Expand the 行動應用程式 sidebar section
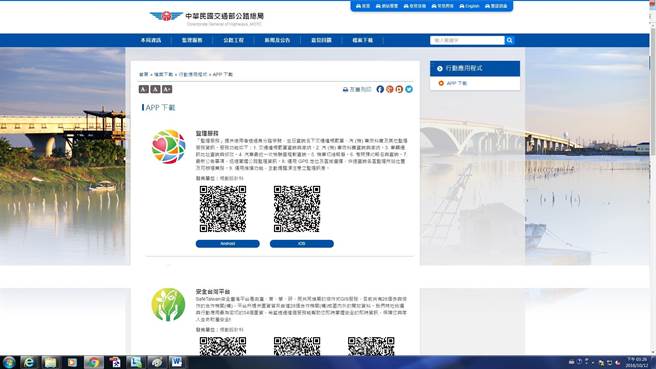656x369 pixels. (x=475, y=68)
